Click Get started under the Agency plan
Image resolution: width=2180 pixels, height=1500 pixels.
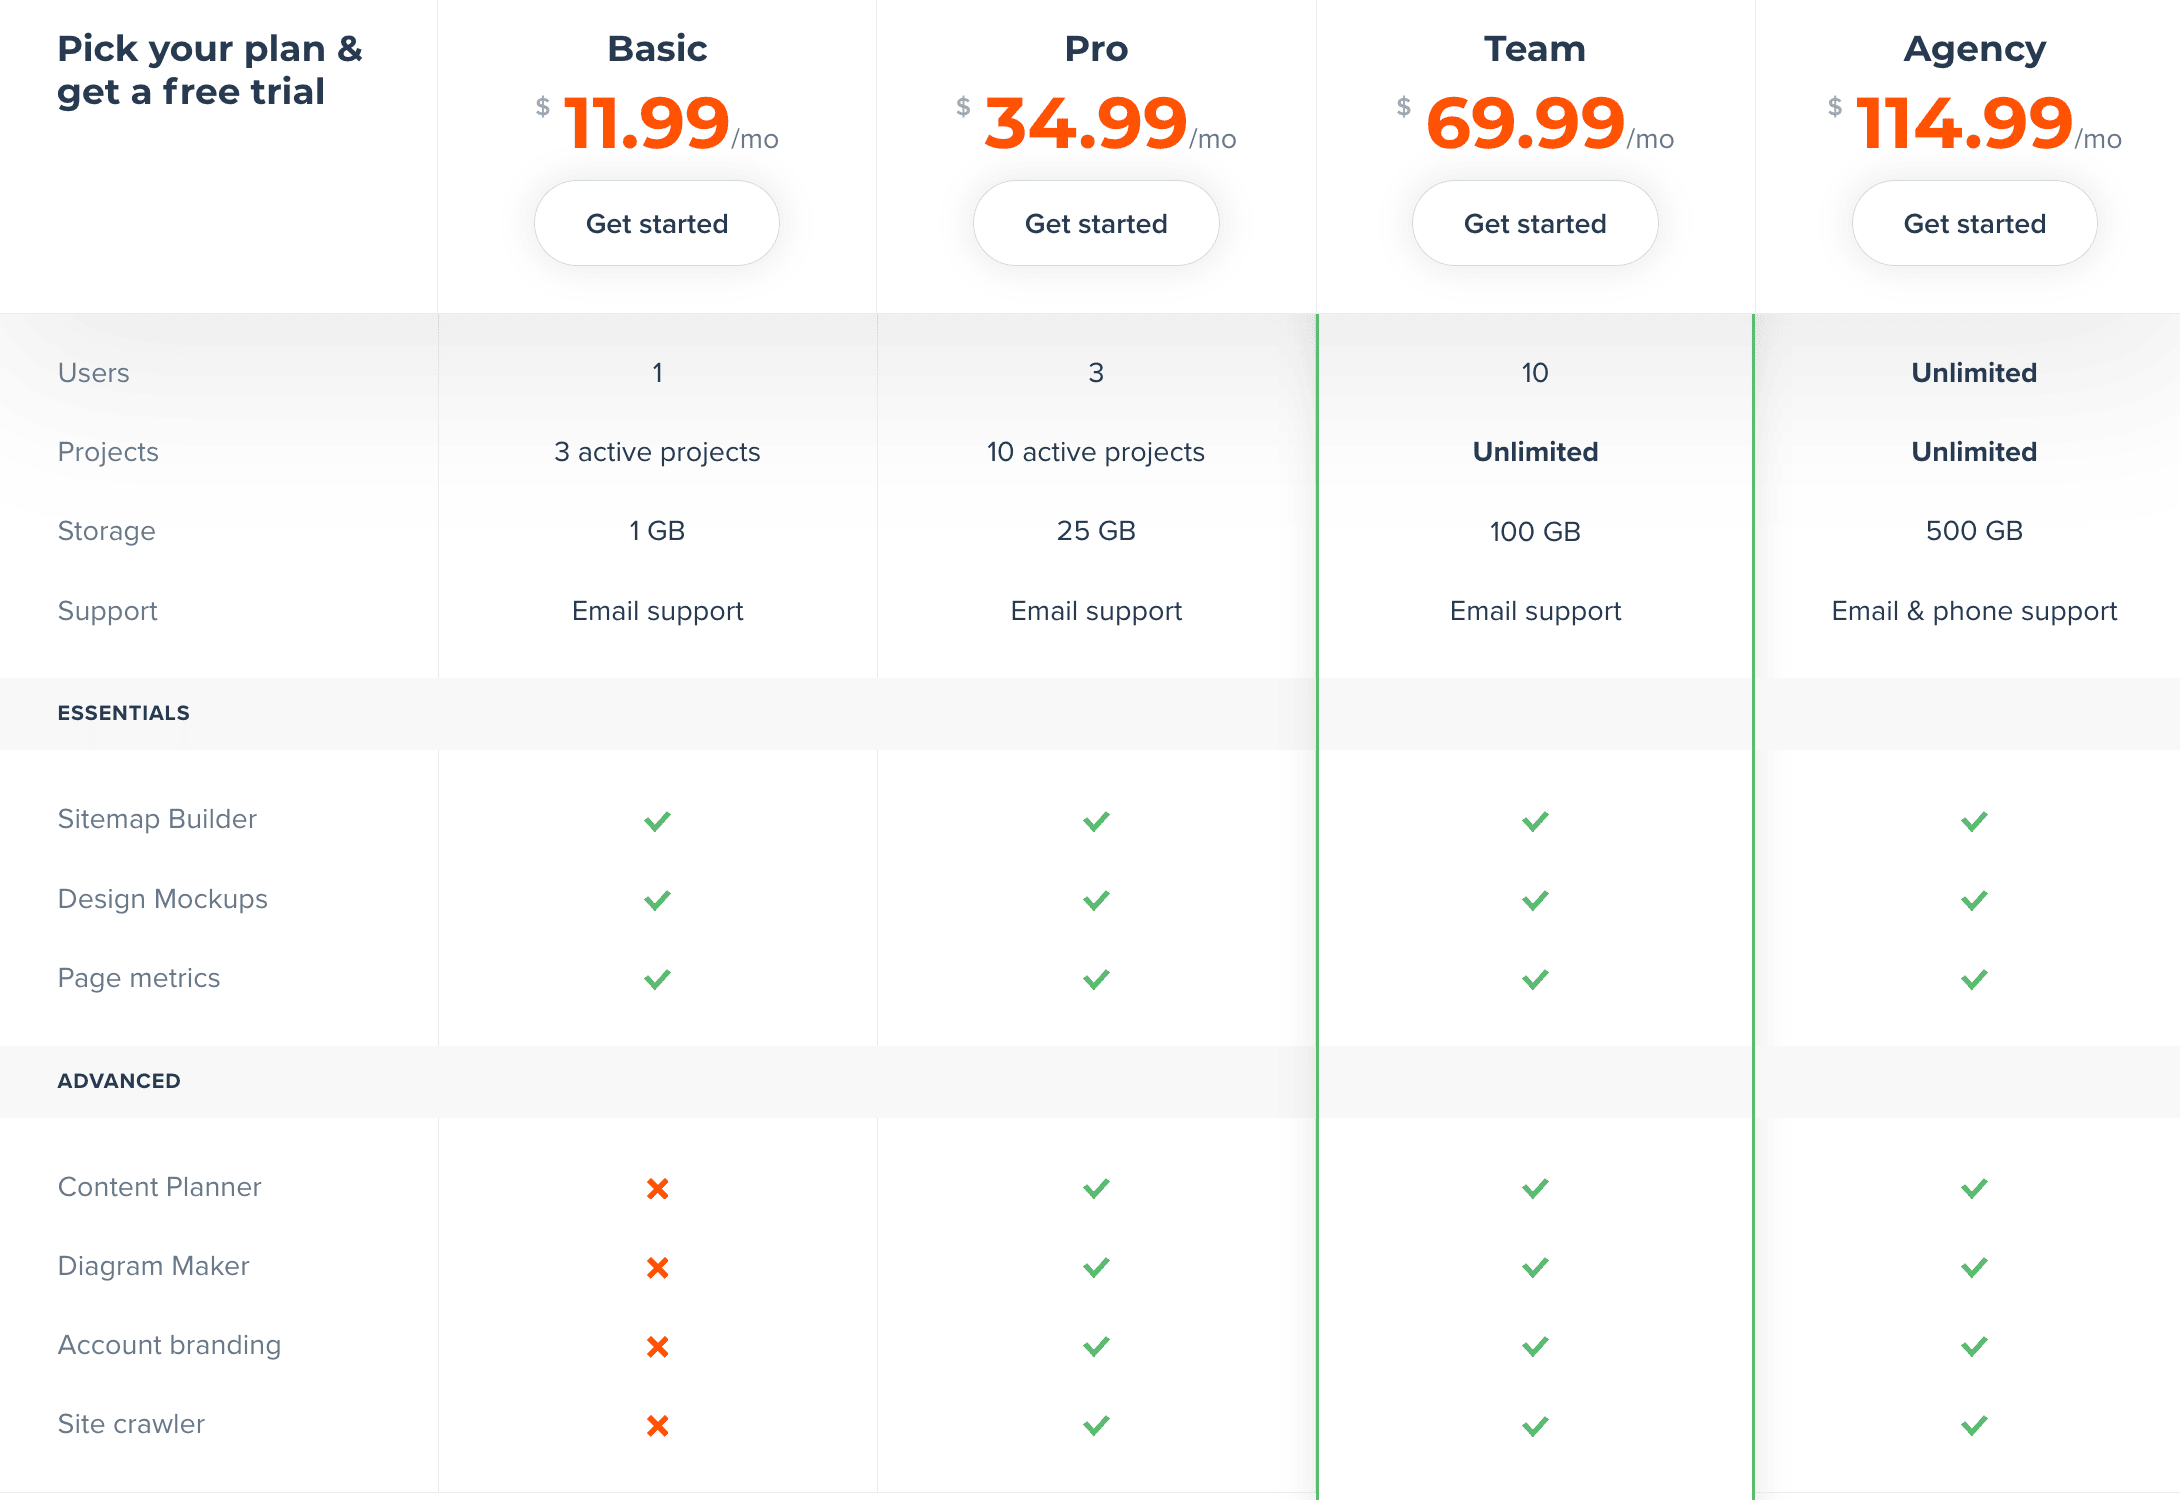click(x=1973, y=223)
